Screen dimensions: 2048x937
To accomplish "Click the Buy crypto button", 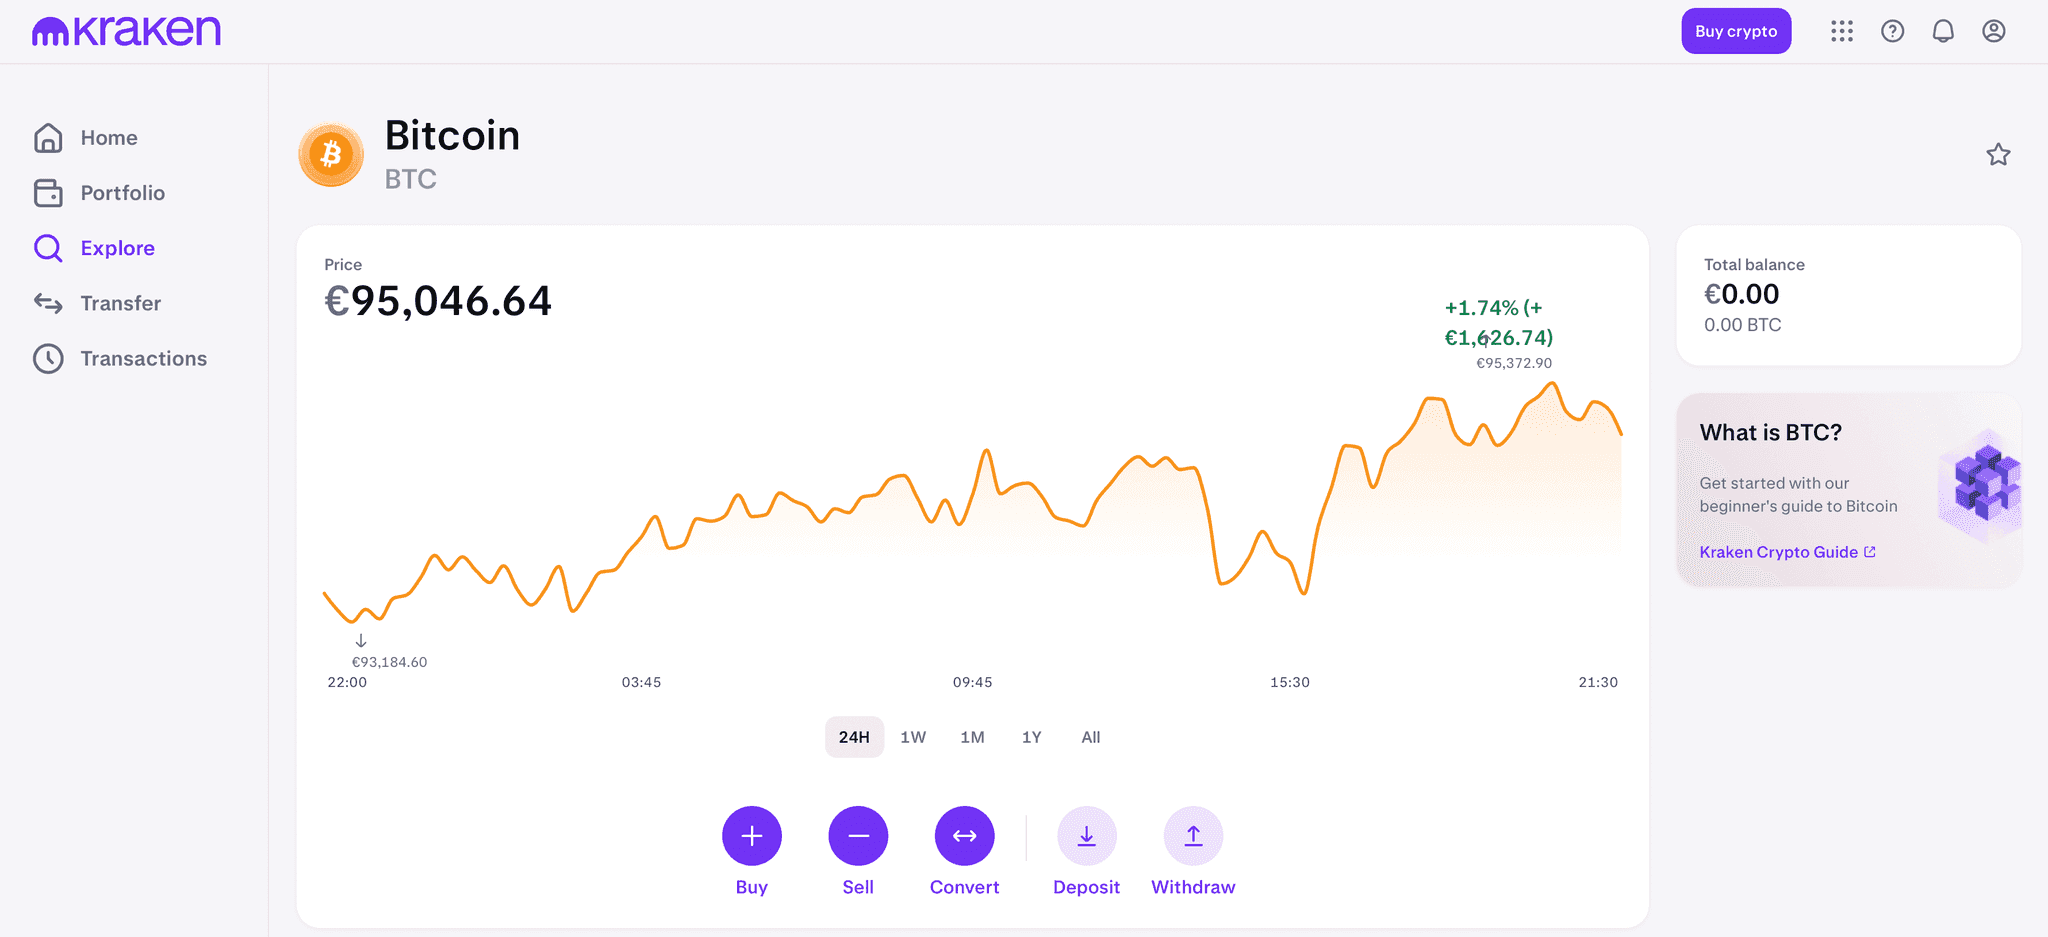I will click(1736, 31).
